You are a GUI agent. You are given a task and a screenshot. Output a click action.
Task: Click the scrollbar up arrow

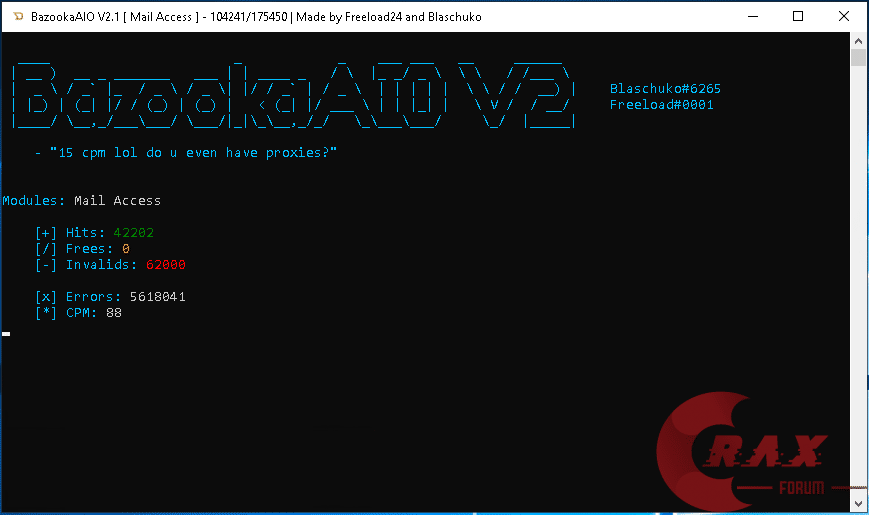coord(858,41)
